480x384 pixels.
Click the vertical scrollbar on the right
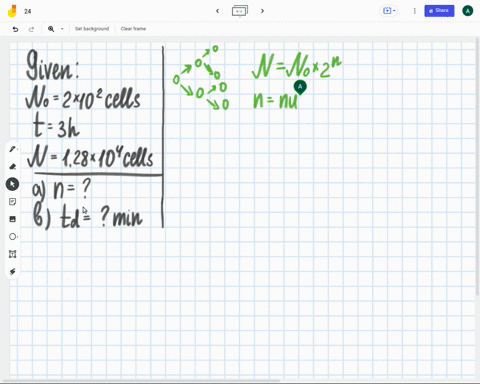point(478,167)
